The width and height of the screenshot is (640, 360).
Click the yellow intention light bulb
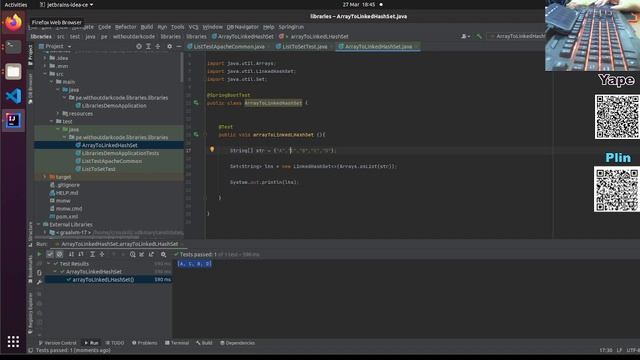pos(212,150)
